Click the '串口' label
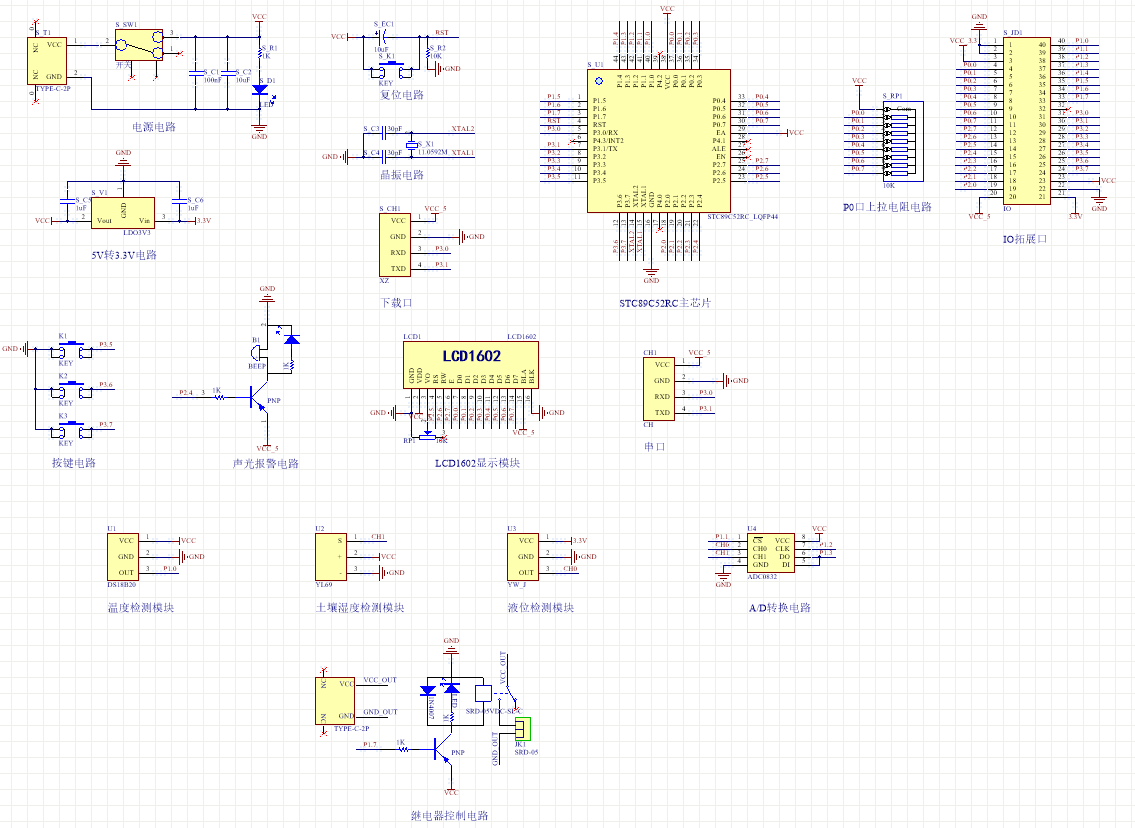This screenshot has width=1135, height=828. (x=654, y=447)
